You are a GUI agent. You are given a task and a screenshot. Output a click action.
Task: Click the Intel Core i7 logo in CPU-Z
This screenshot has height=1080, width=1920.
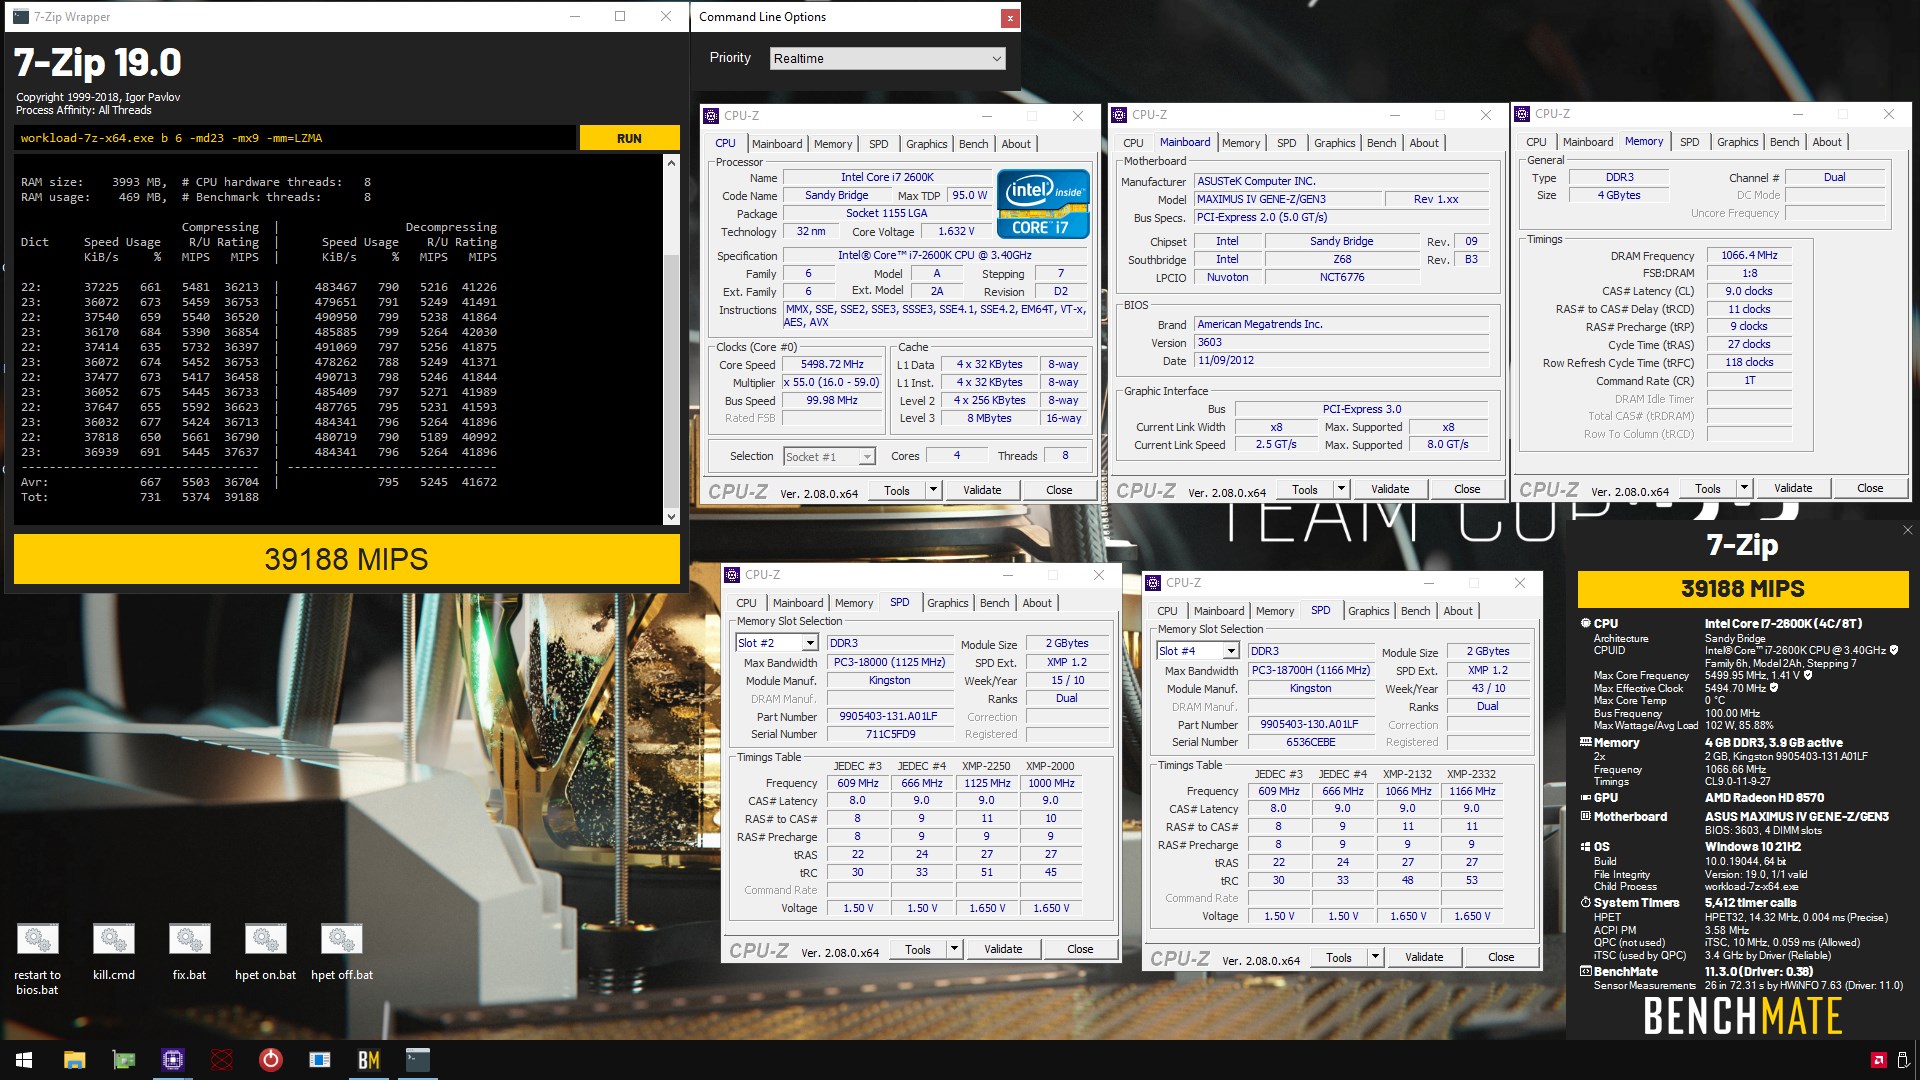click(1043, 203)
